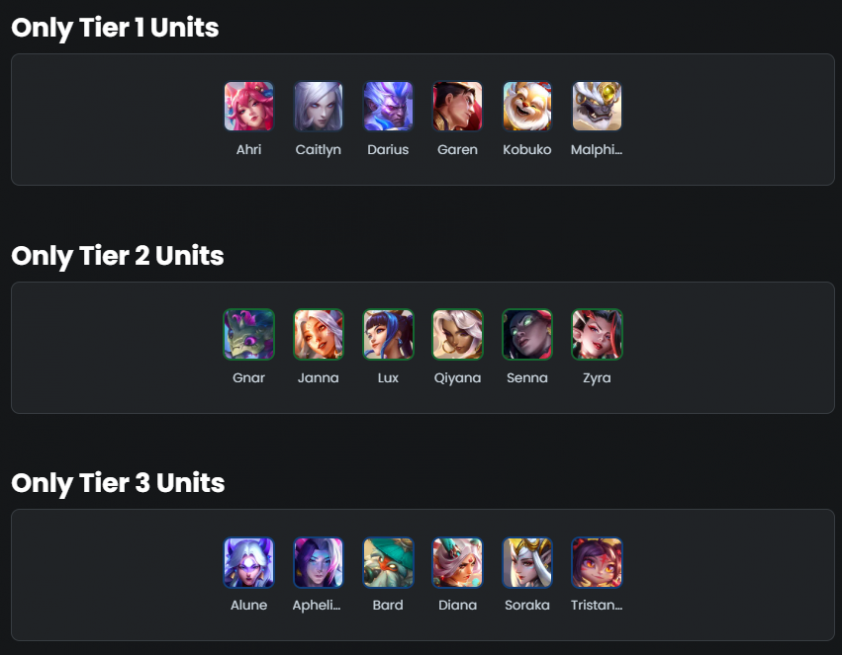The image size is (842, 655).
Task: Choose the Qiyana champion portrait
Action: pyautogui.click(x=458, y=334)
